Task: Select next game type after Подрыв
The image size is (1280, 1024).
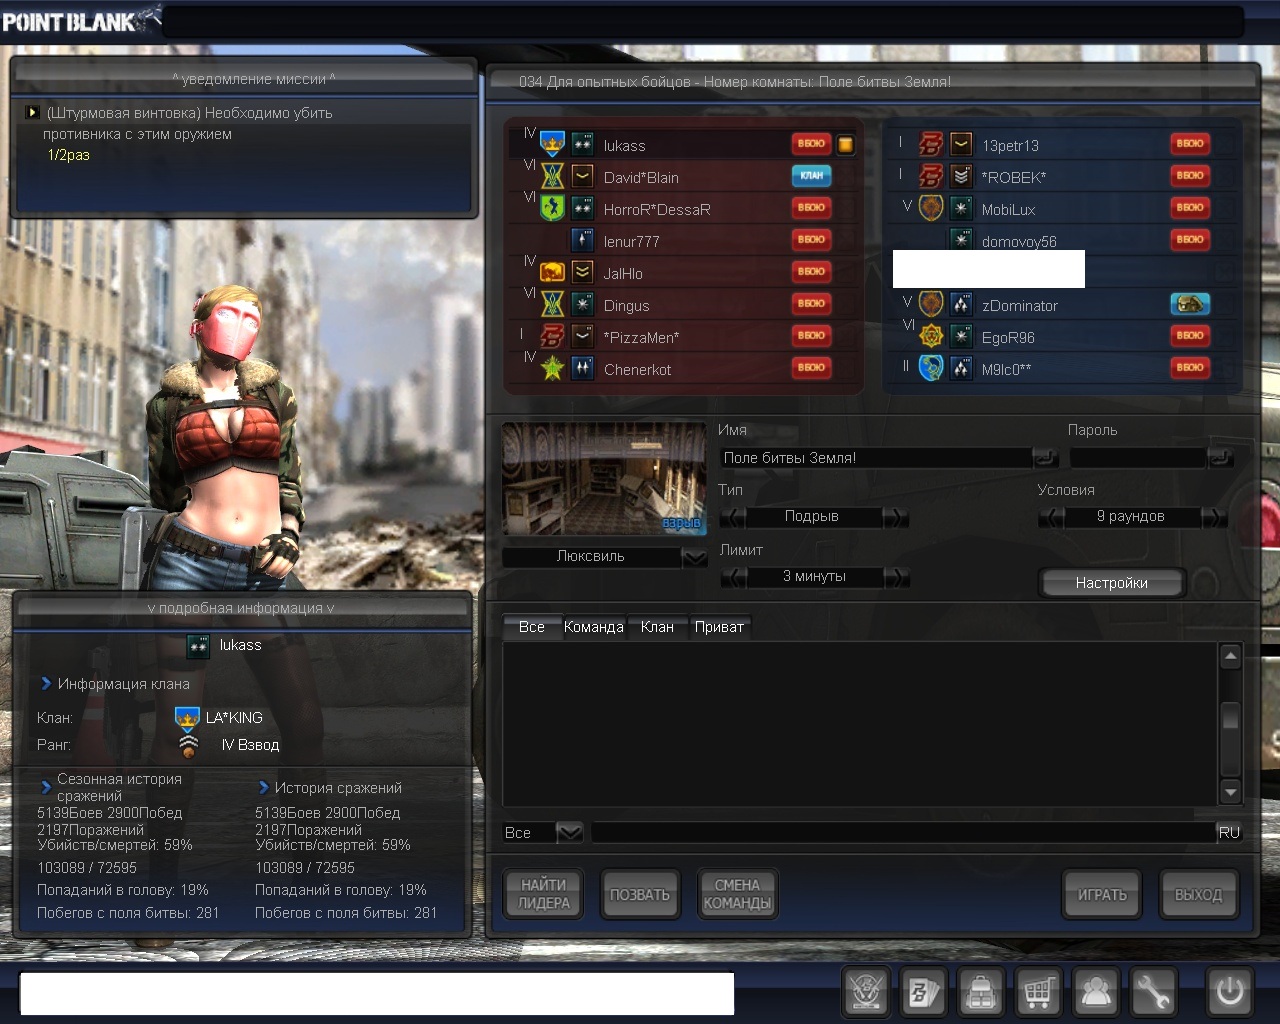Action: pyautogui.click(x=896, y=517)
